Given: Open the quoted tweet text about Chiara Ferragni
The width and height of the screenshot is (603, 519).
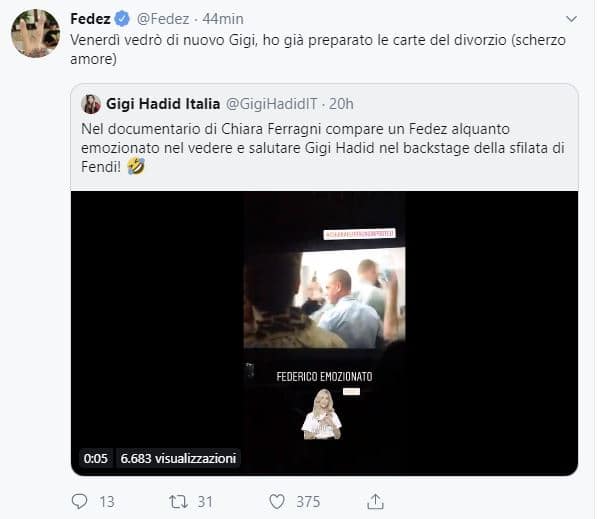Looking at the screenshot, I should coord(320,147).
